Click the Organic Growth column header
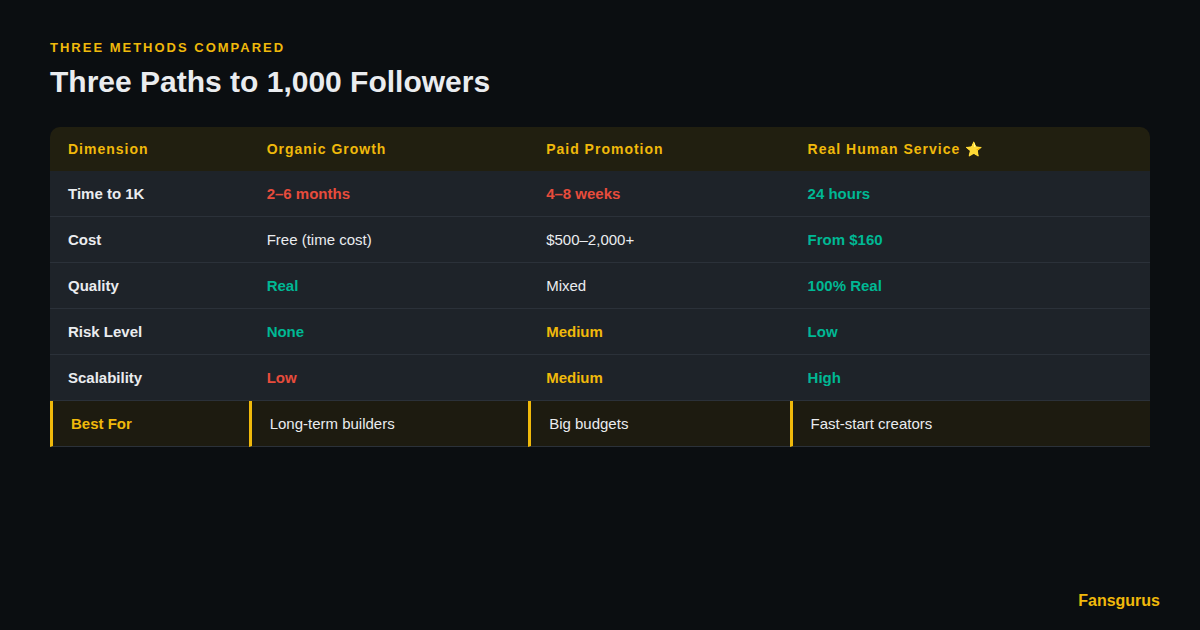 click(326, 149)
